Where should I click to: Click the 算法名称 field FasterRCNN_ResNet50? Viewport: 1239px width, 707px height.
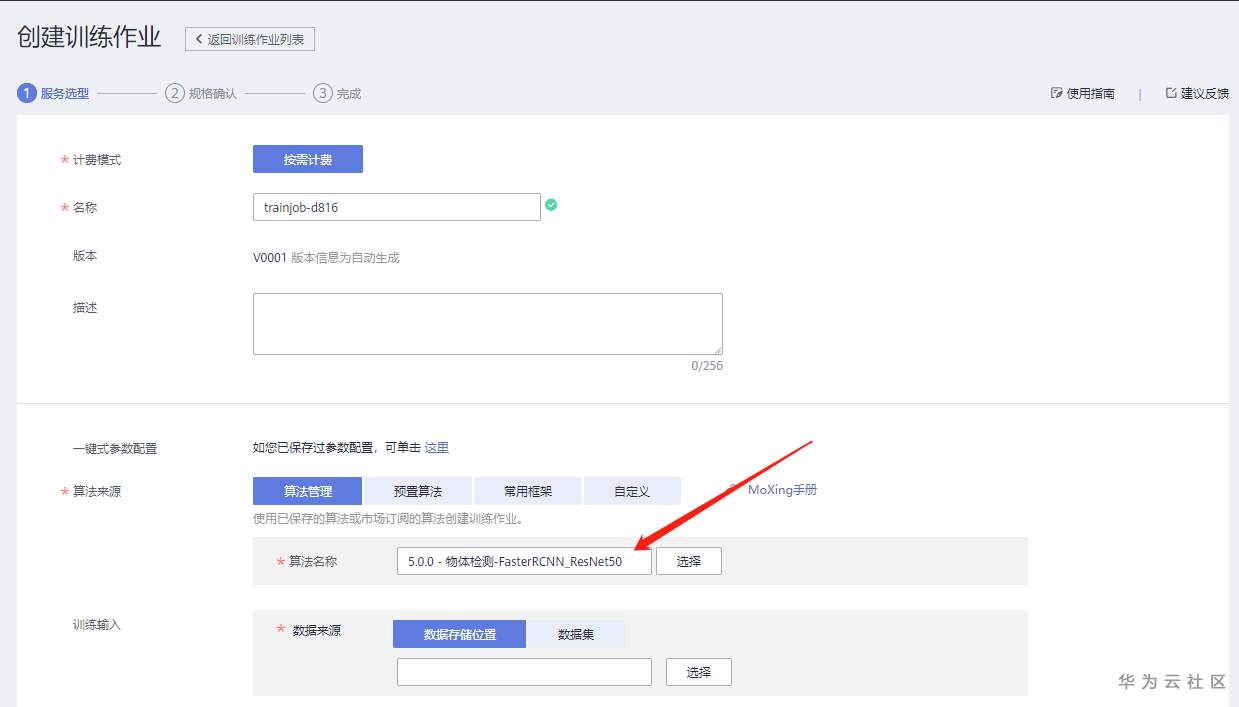point(524,561)
